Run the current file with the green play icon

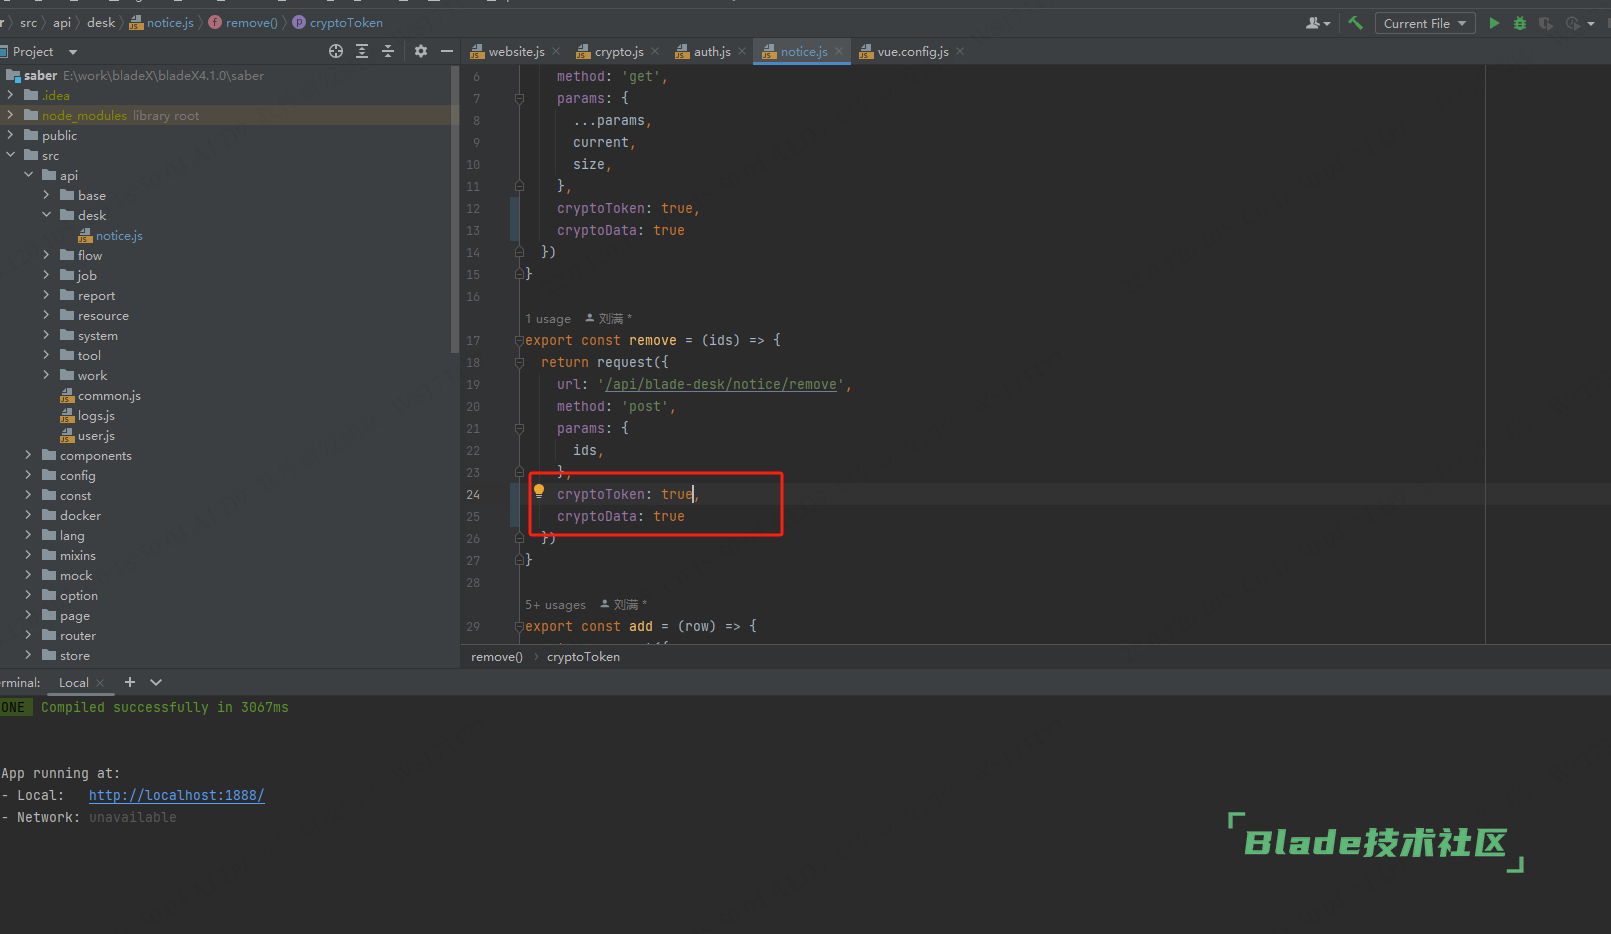click(x=1494, y=23)
